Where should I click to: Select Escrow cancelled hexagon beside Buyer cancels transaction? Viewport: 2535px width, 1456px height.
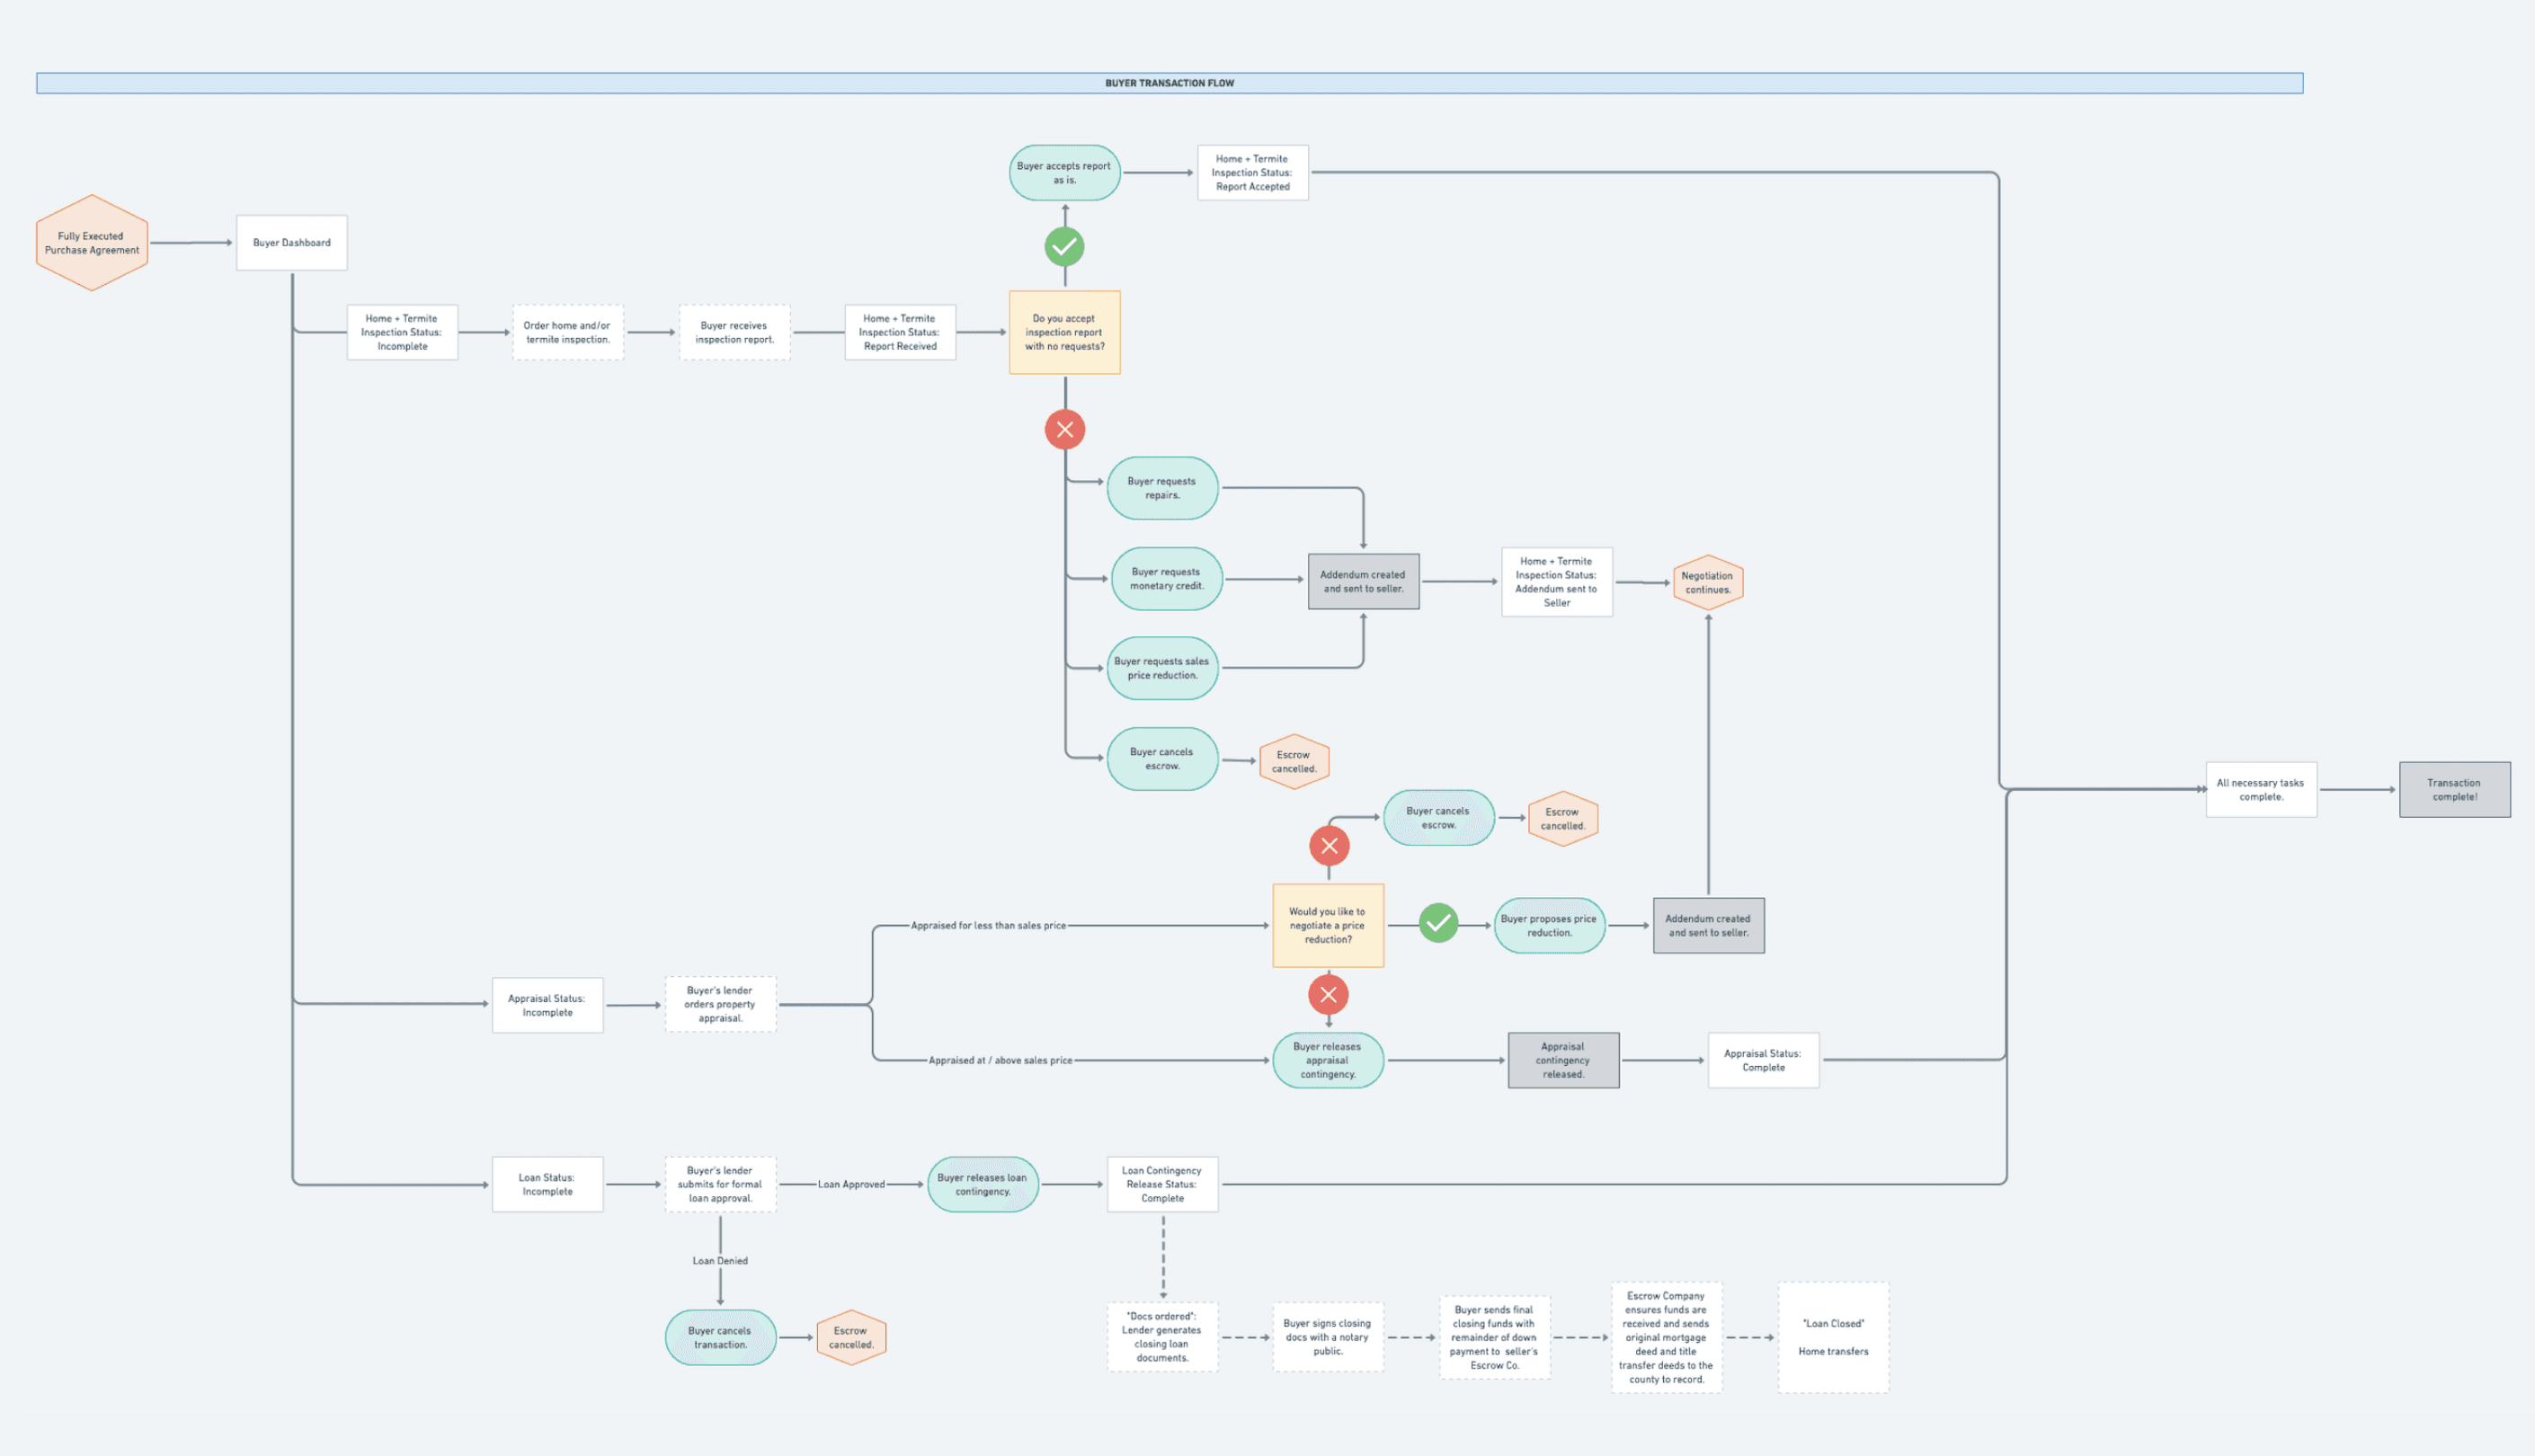coord(851,1337)
